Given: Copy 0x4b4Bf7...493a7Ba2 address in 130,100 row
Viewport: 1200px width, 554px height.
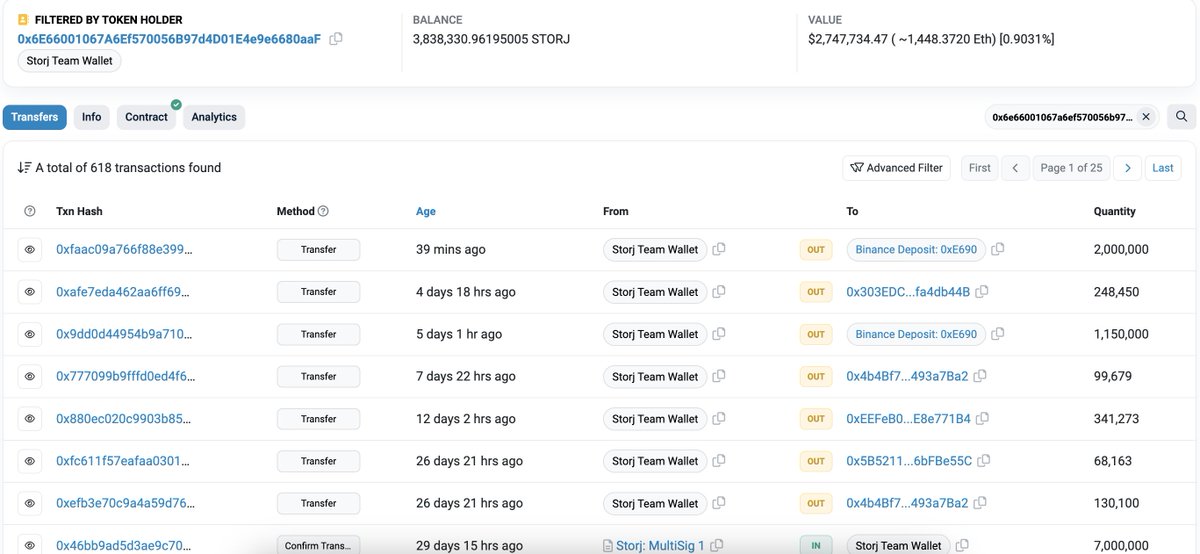Looking at the screenshot, I should tap(980, 503).
